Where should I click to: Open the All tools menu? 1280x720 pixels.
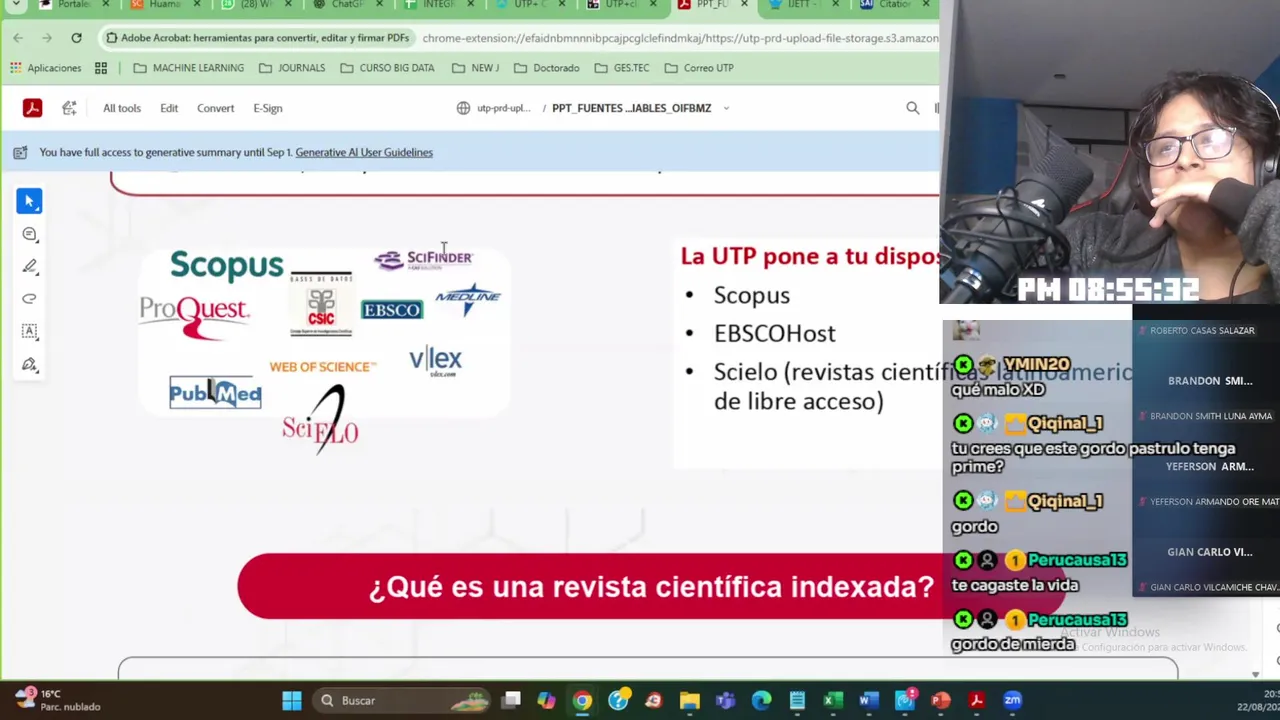[x=122, y=108]
